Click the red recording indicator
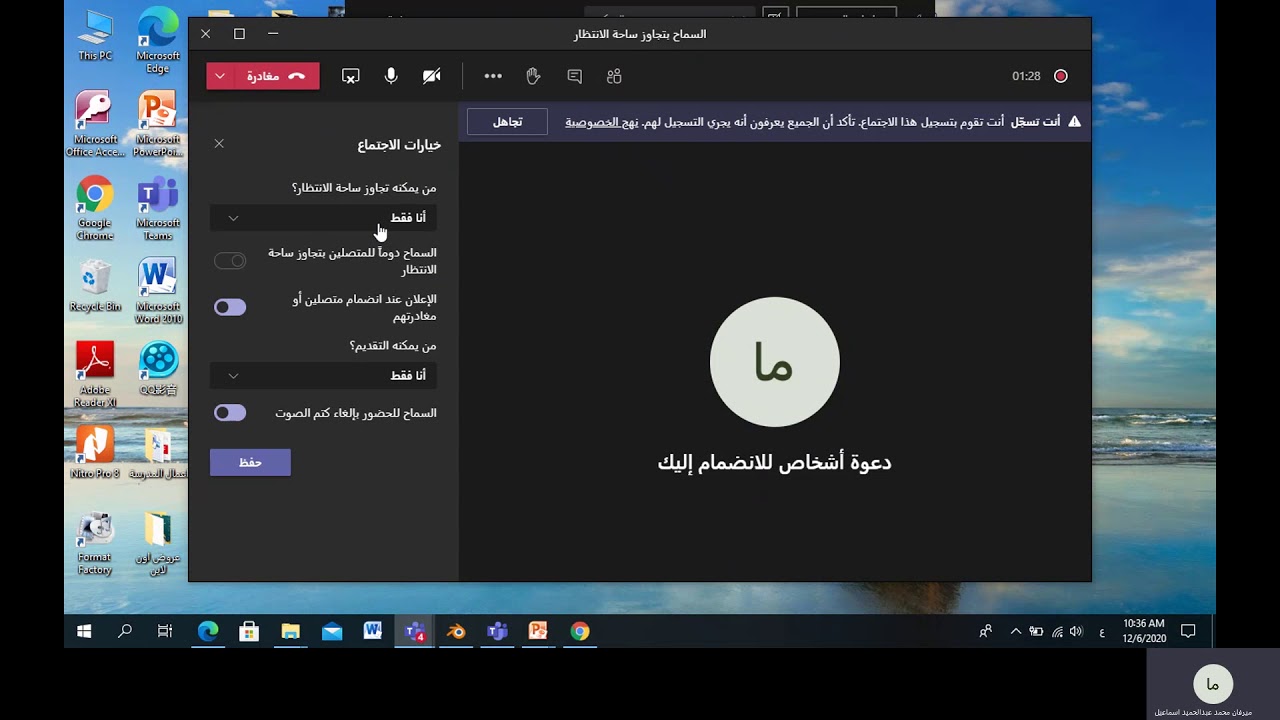 tap(1061, 76)
